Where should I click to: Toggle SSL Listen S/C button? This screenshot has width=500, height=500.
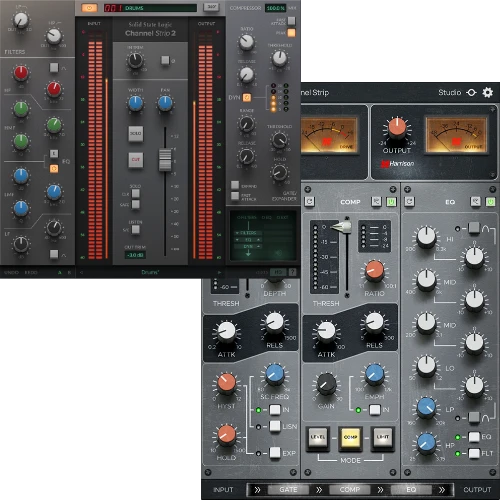pos(136,229)
